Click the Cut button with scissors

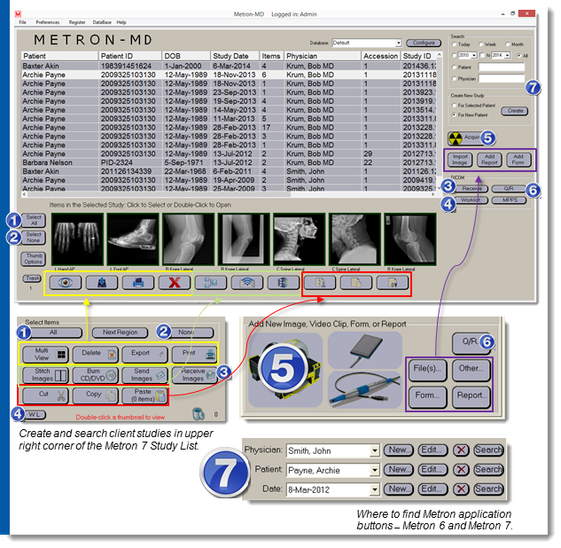(46, 396)
